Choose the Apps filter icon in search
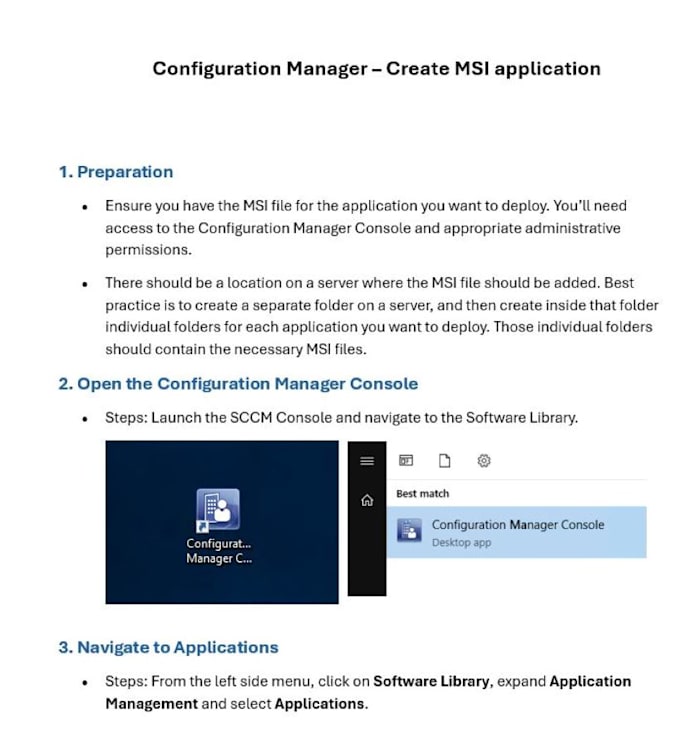Image resolution: width=680 pixels, height=748 pixels. pos(406,460)
